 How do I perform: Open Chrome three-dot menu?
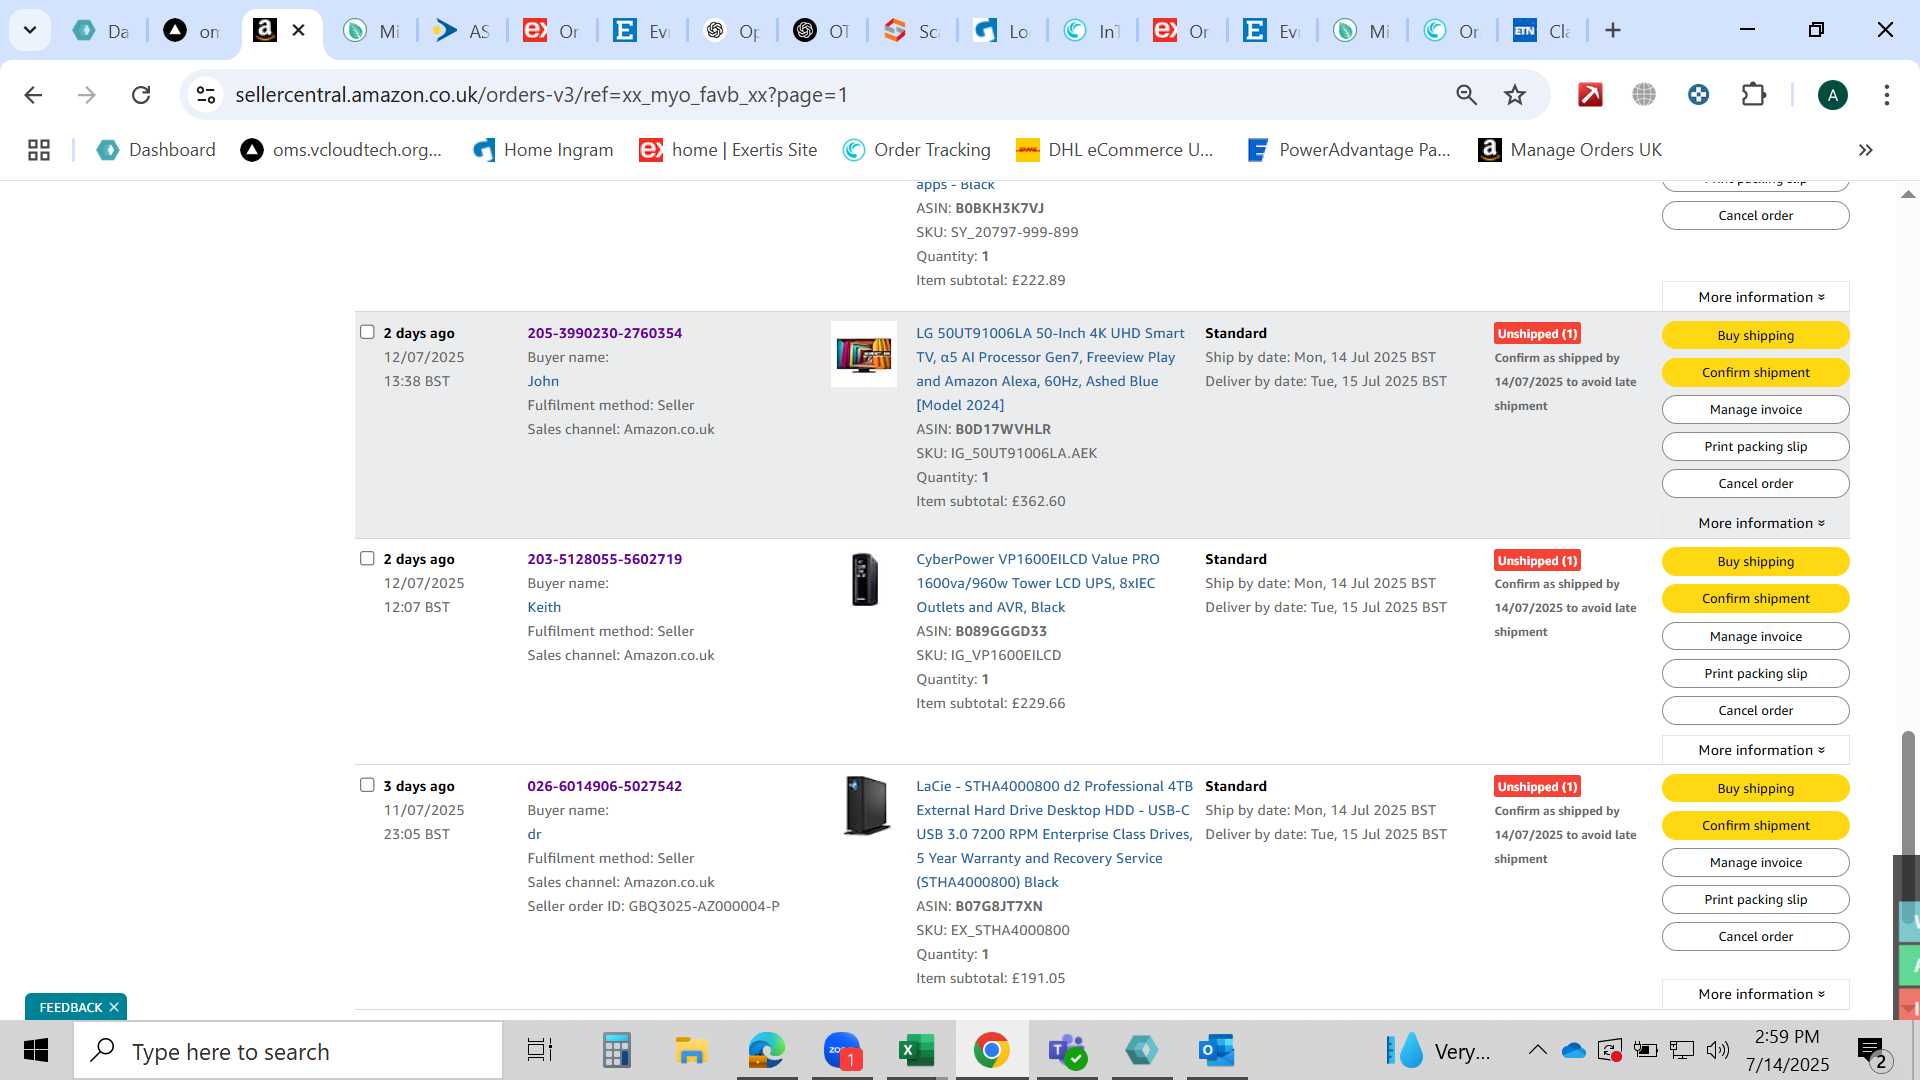coord(1886,95)
